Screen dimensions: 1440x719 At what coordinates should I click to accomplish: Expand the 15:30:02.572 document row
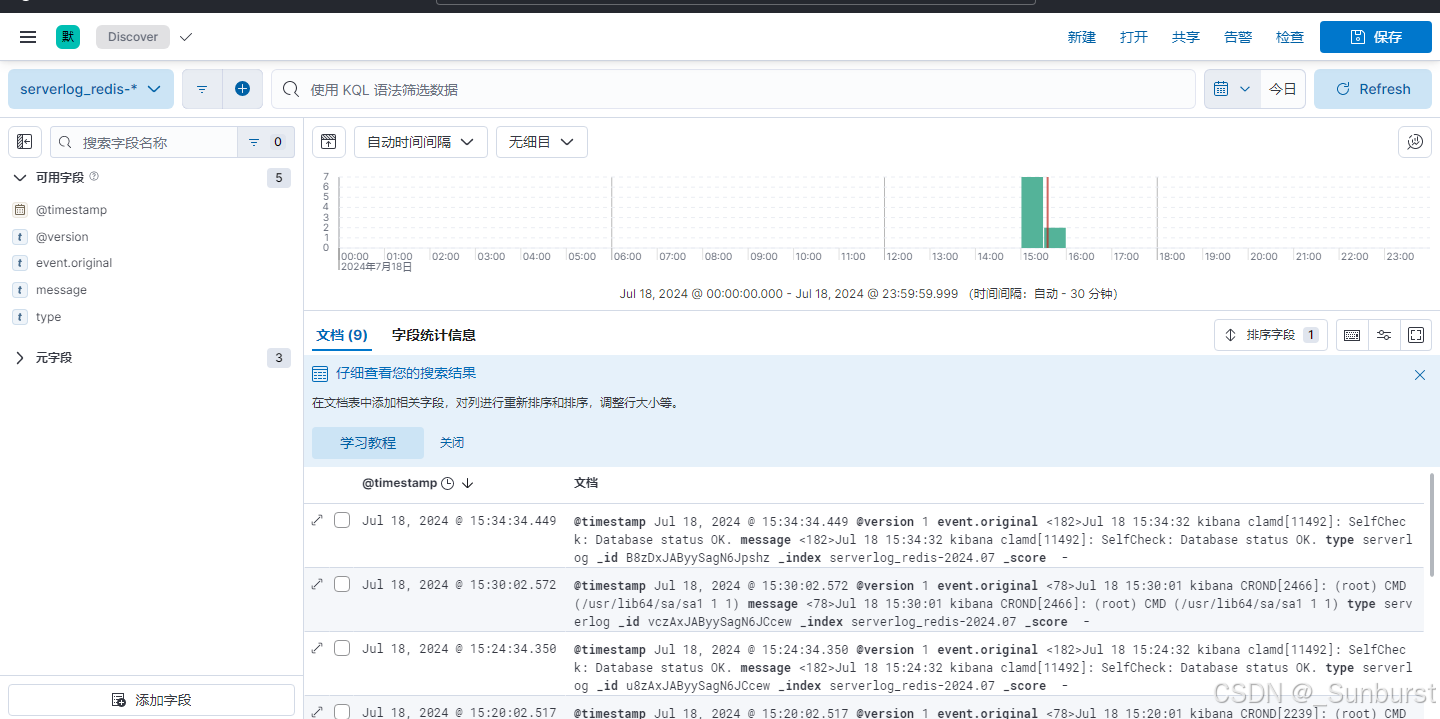(317, 584)
